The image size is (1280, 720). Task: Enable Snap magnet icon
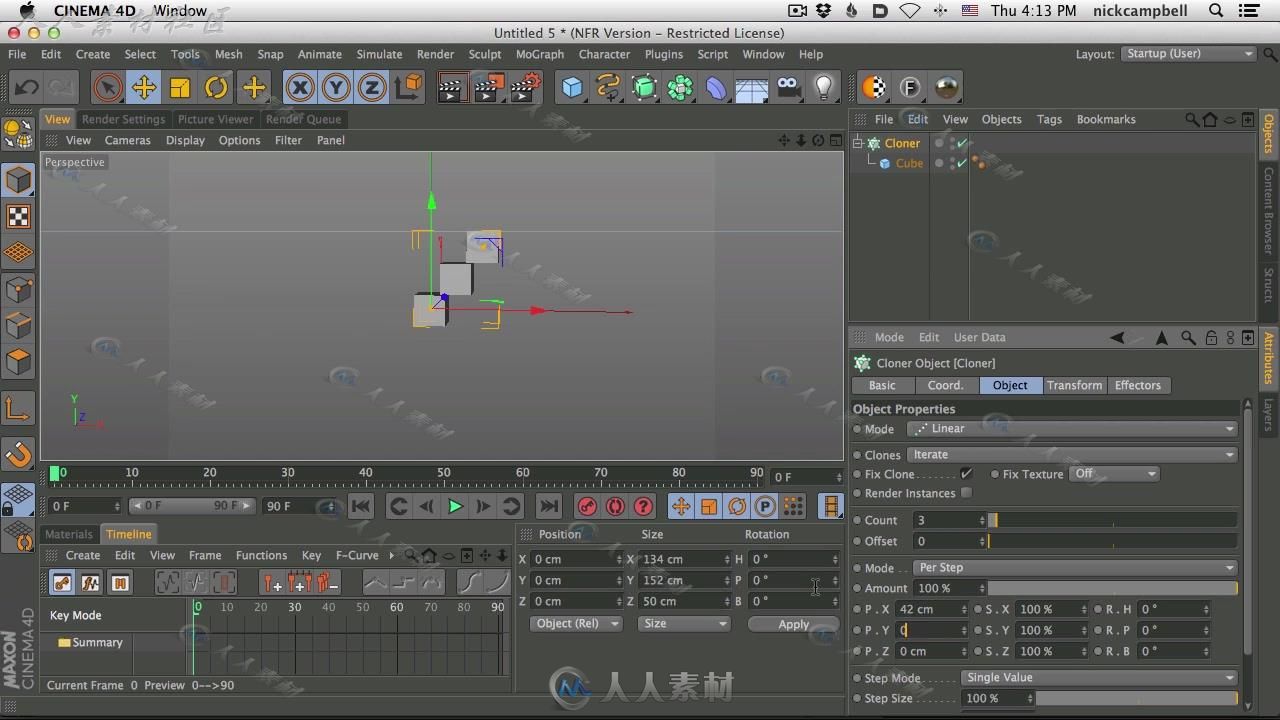tap(18, 453)
